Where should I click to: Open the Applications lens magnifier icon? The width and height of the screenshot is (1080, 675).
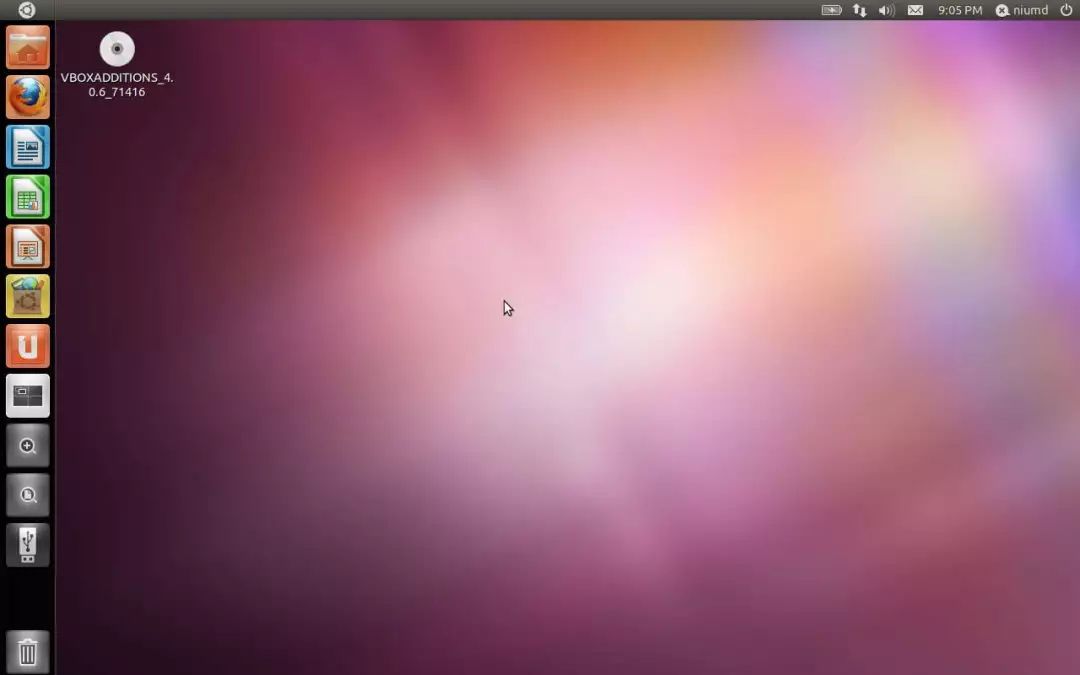(27, 445)
